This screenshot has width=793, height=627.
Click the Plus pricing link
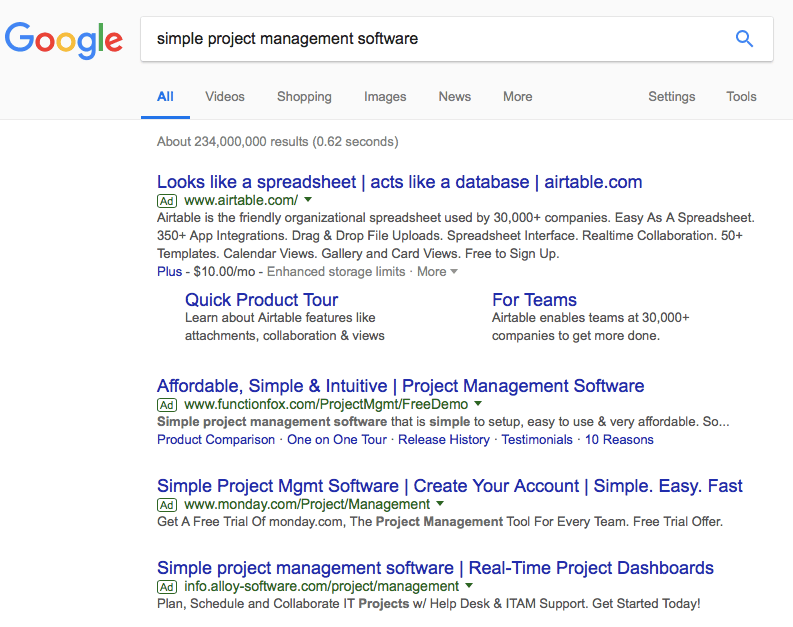[x=169, y=272]
